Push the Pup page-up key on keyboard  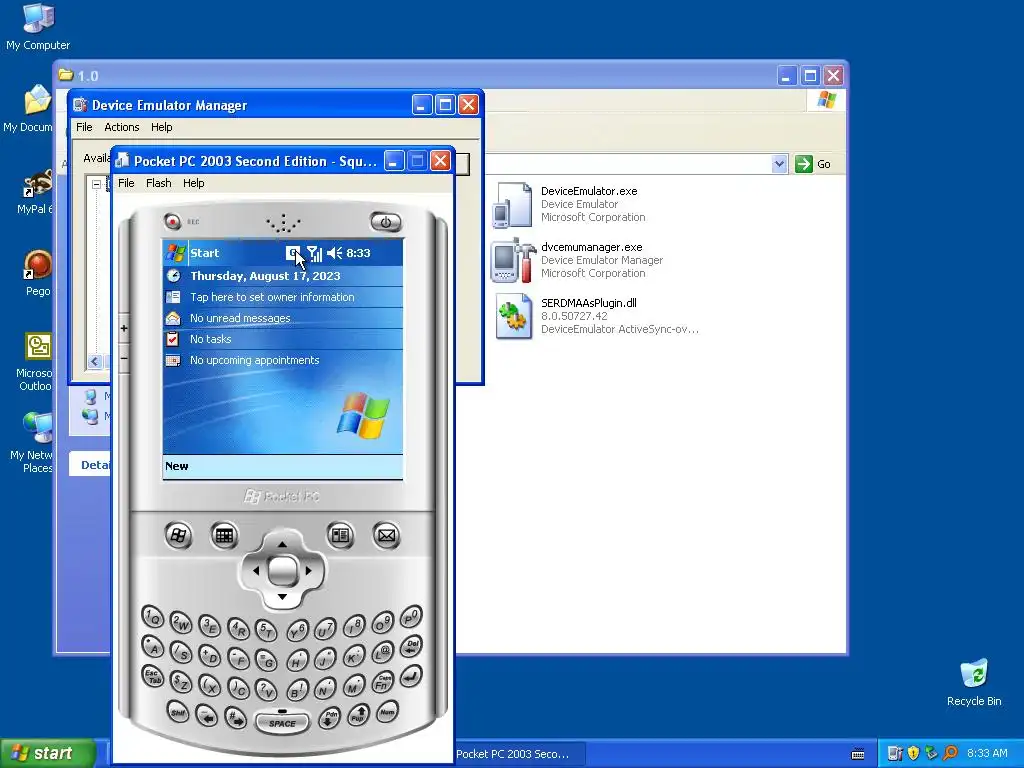359,715
